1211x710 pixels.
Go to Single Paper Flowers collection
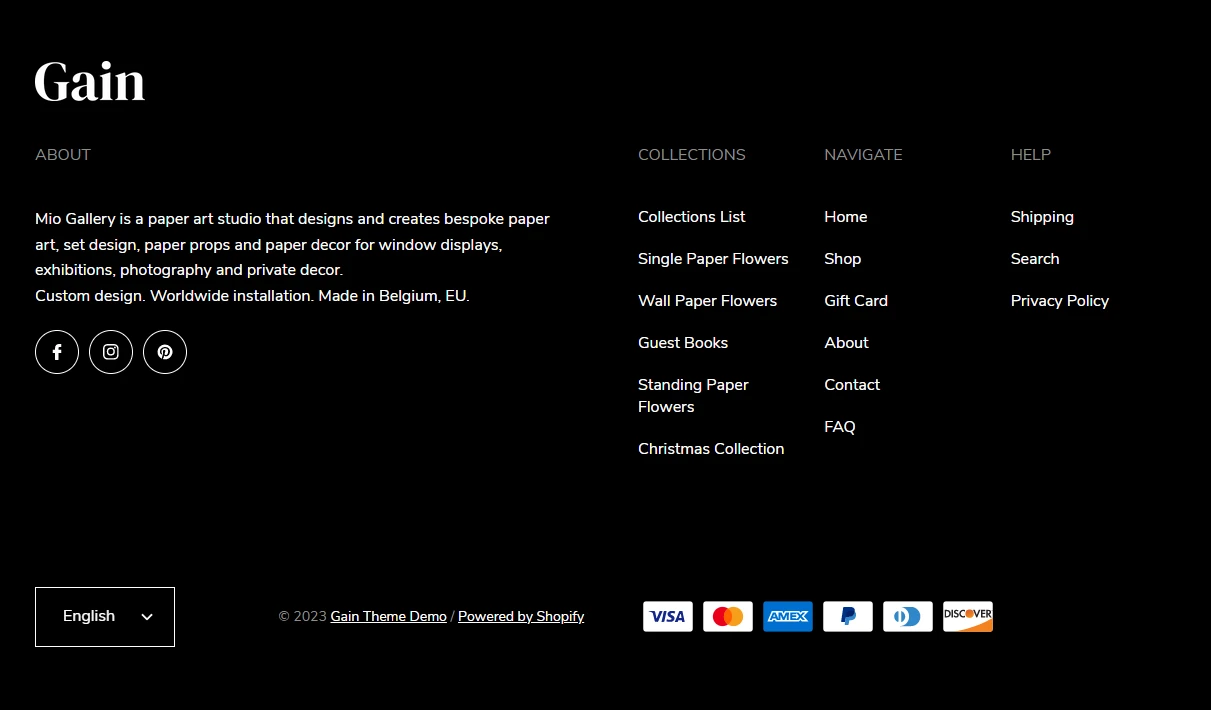click(713, 259)
